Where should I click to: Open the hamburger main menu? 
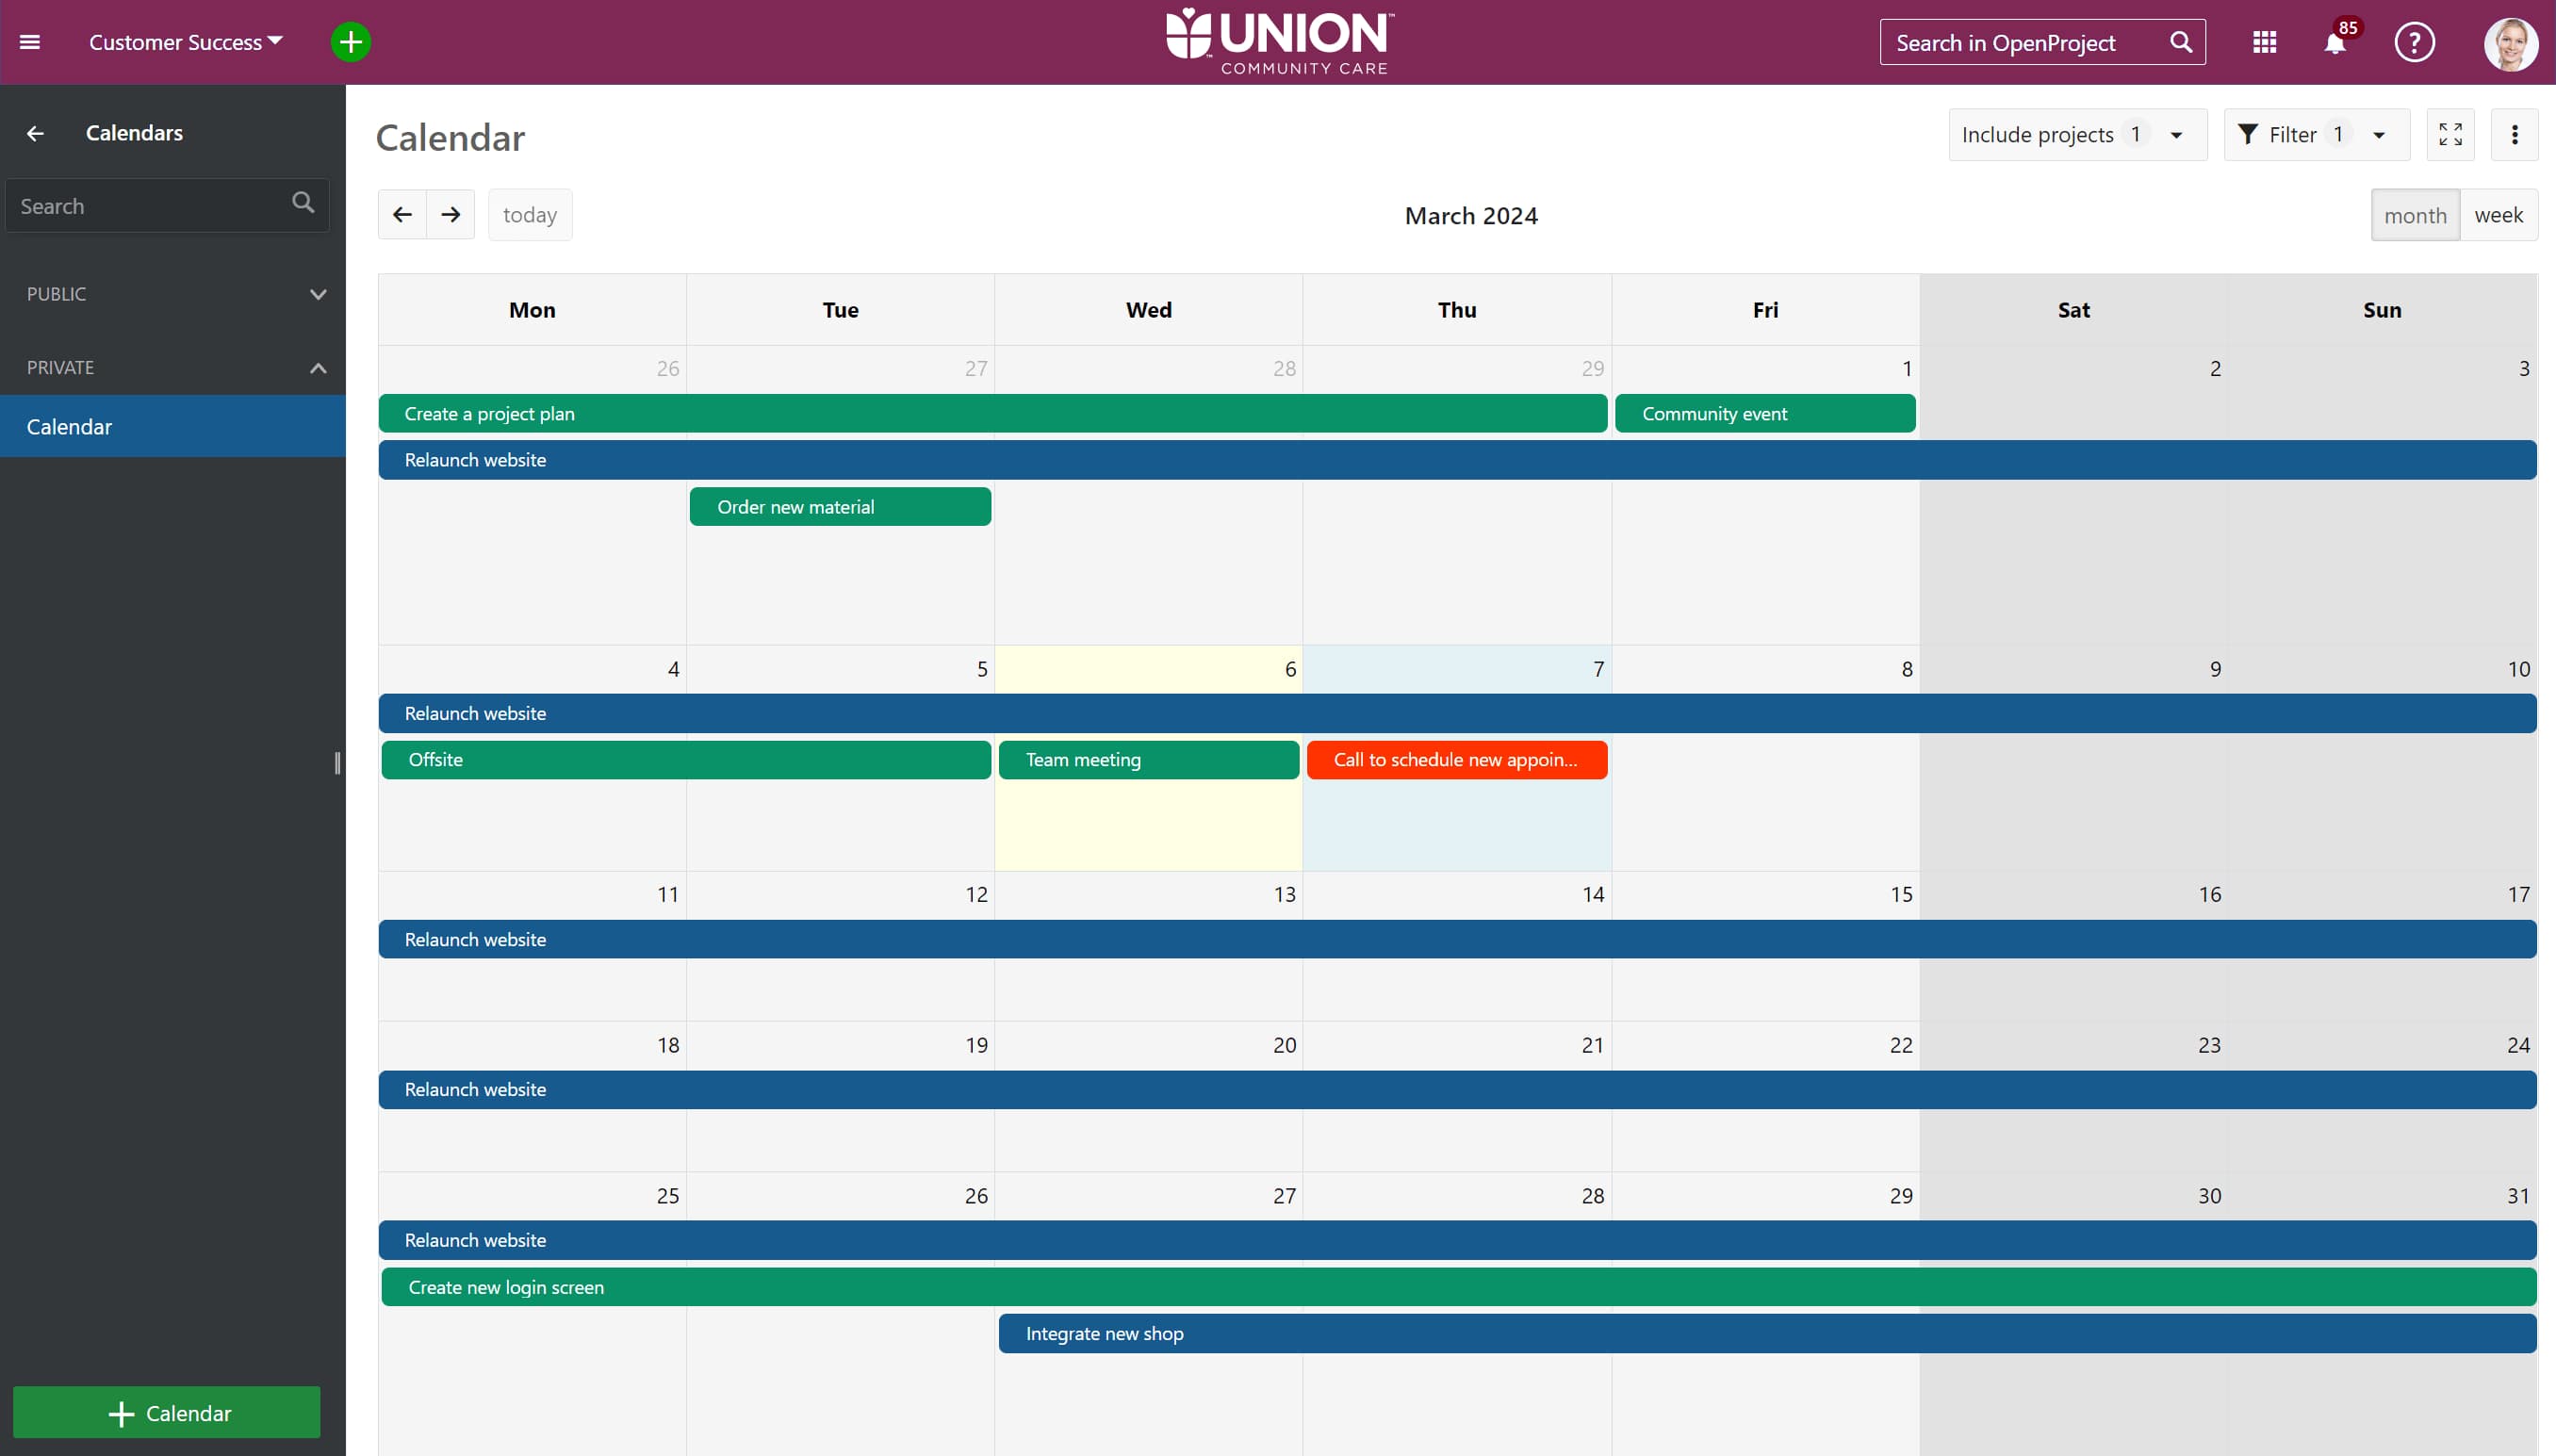[30, 42]
